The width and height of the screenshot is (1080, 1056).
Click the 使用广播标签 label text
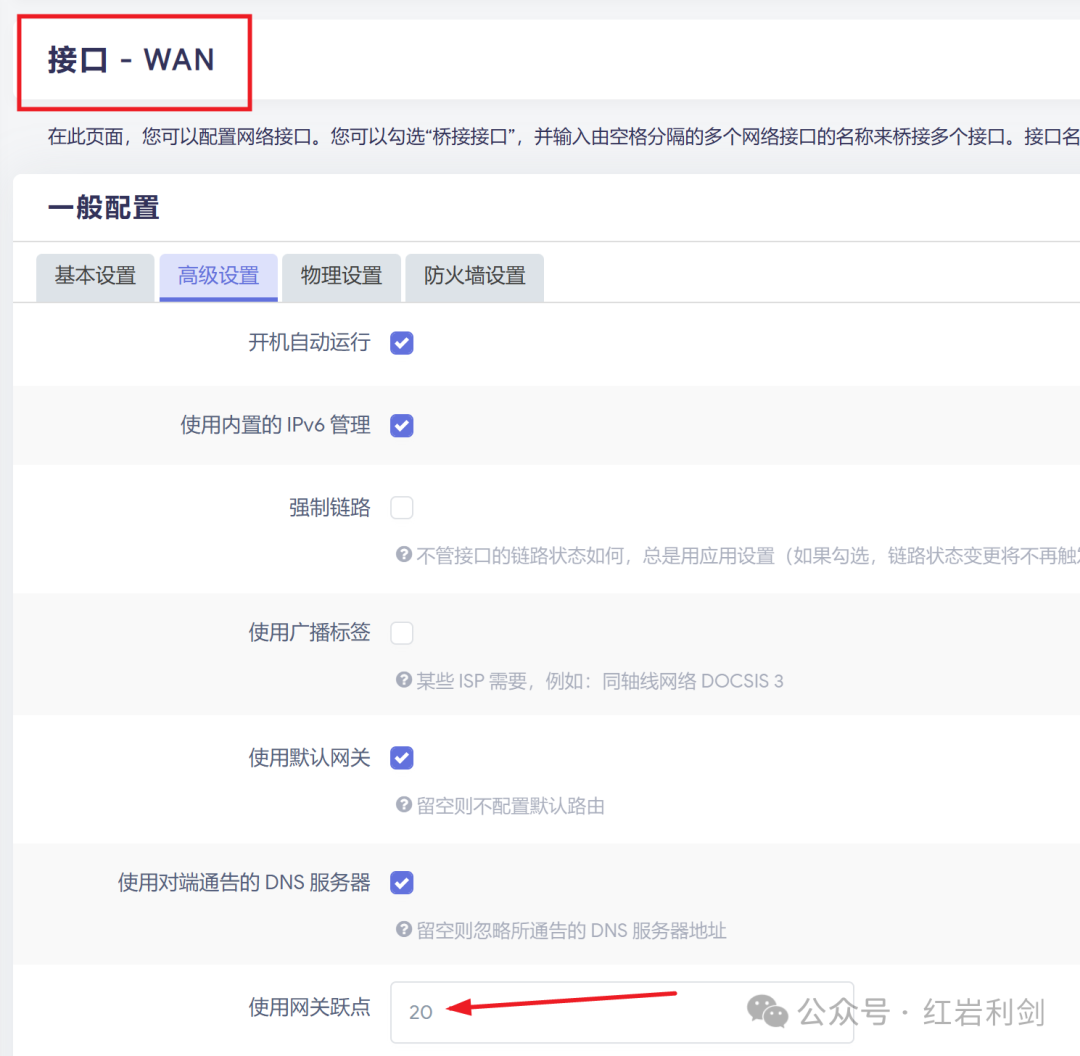[x=309, y=632]
